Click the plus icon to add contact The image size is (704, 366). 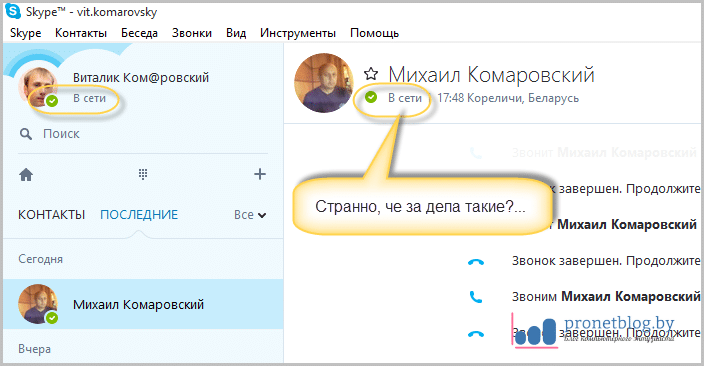pos(260,174)
